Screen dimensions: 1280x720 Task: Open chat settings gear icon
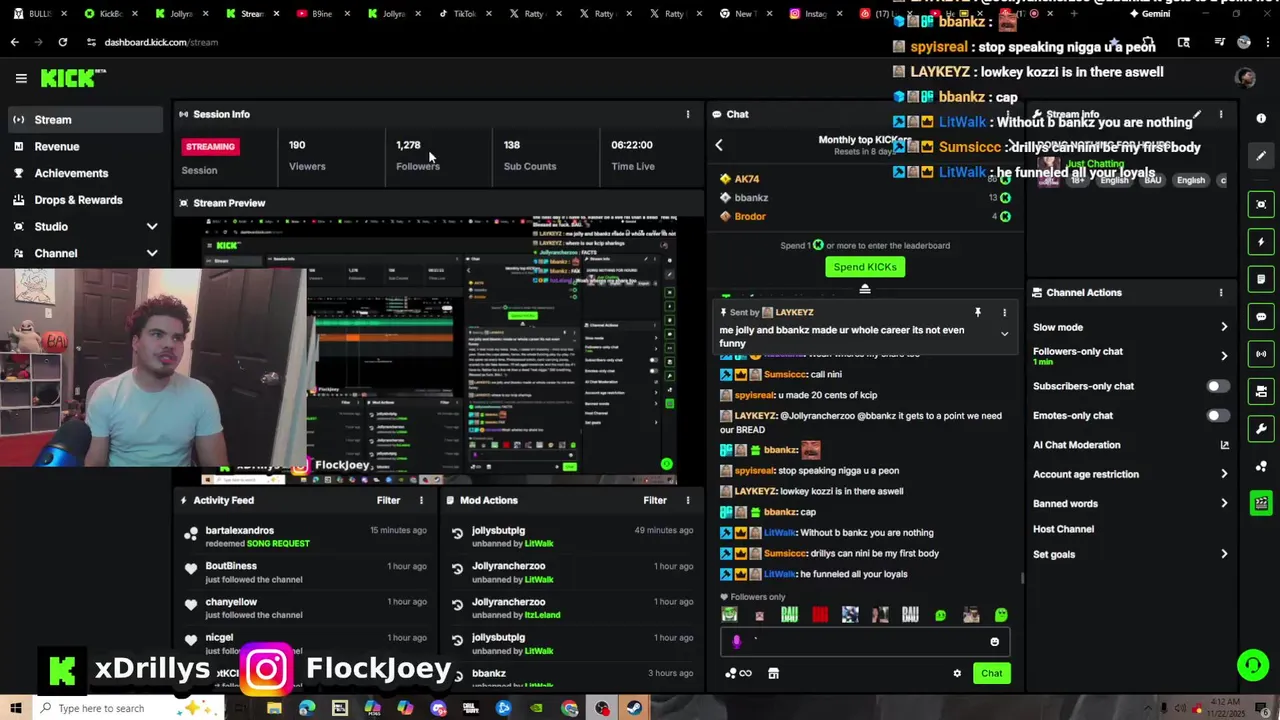[x=957, y=673]
